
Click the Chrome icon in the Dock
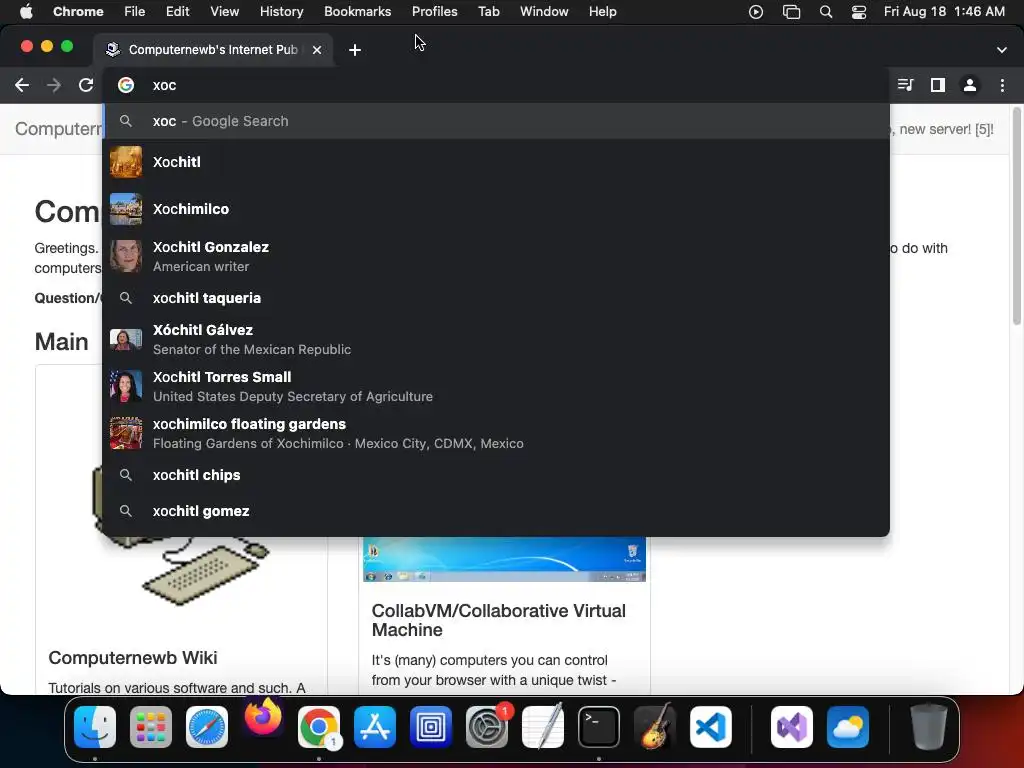pyautogui.click(x=319, y=727)
